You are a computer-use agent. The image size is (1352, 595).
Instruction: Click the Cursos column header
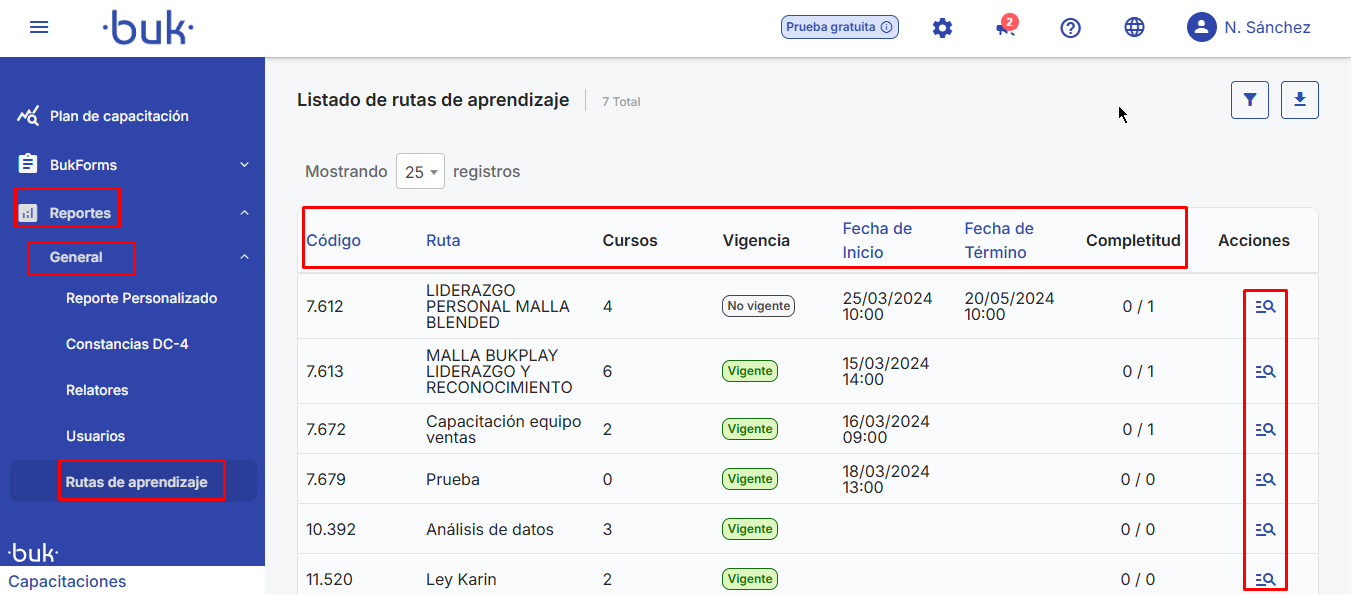[630, 240]
